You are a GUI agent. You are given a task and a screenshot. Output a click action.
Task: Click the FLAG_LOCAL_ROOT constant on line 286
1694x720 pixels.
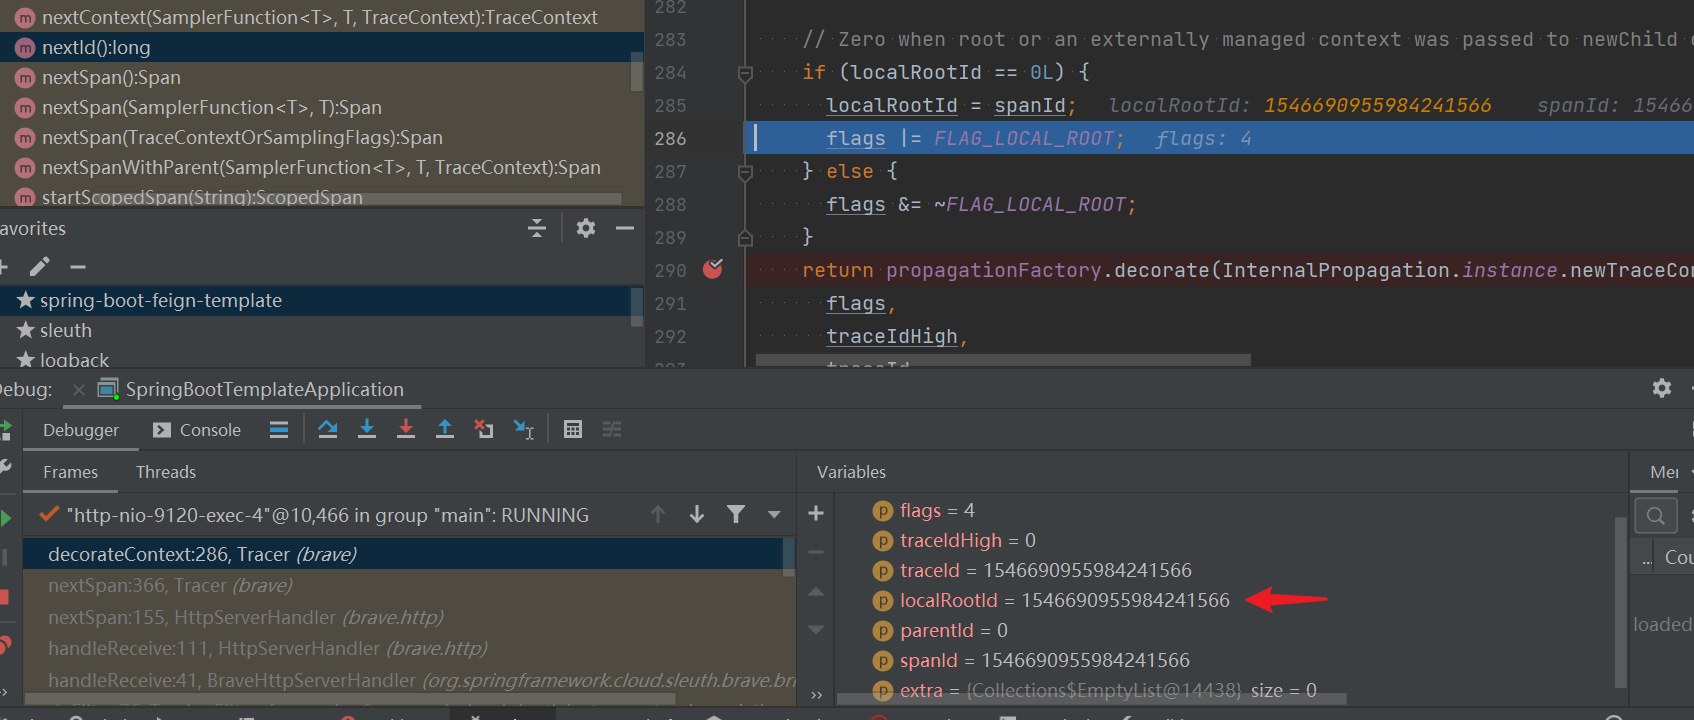(1023, 138)
